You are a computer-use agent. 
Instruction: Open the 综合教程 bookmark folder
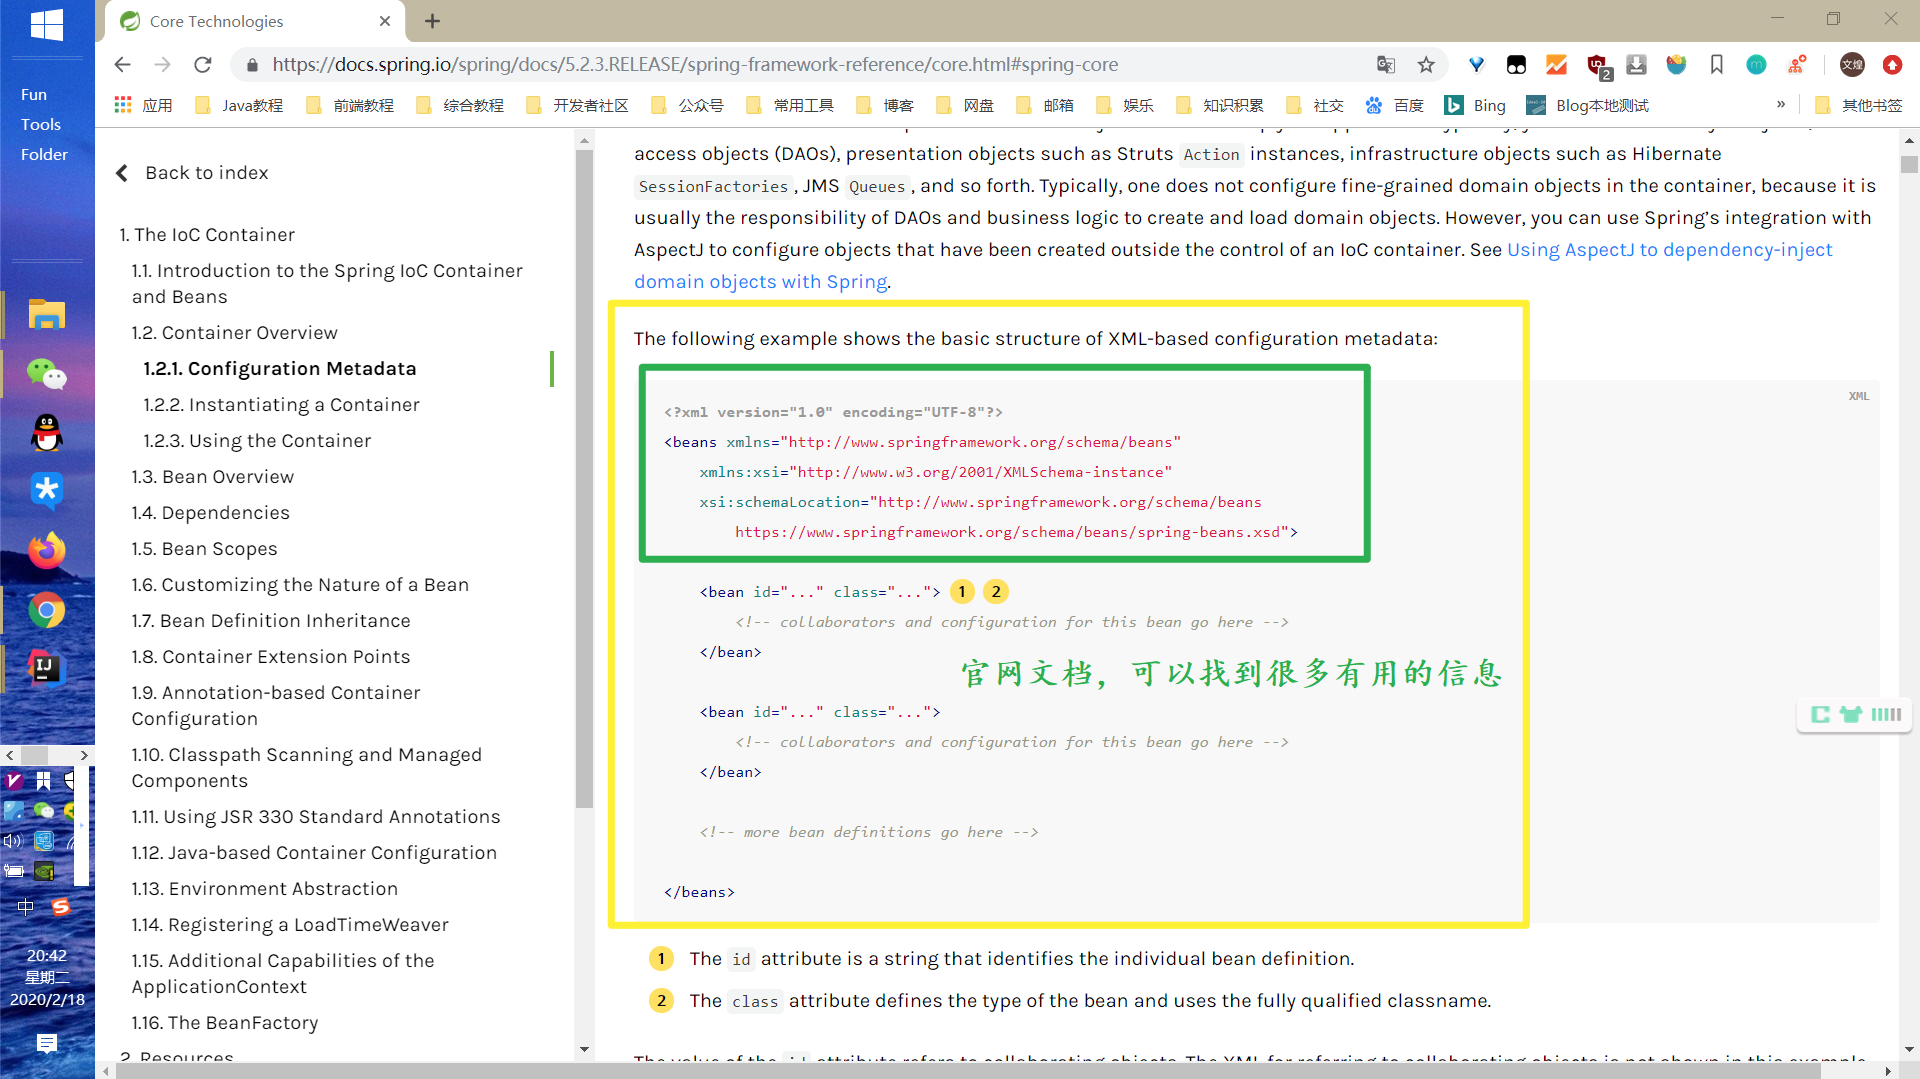point(460,105)
